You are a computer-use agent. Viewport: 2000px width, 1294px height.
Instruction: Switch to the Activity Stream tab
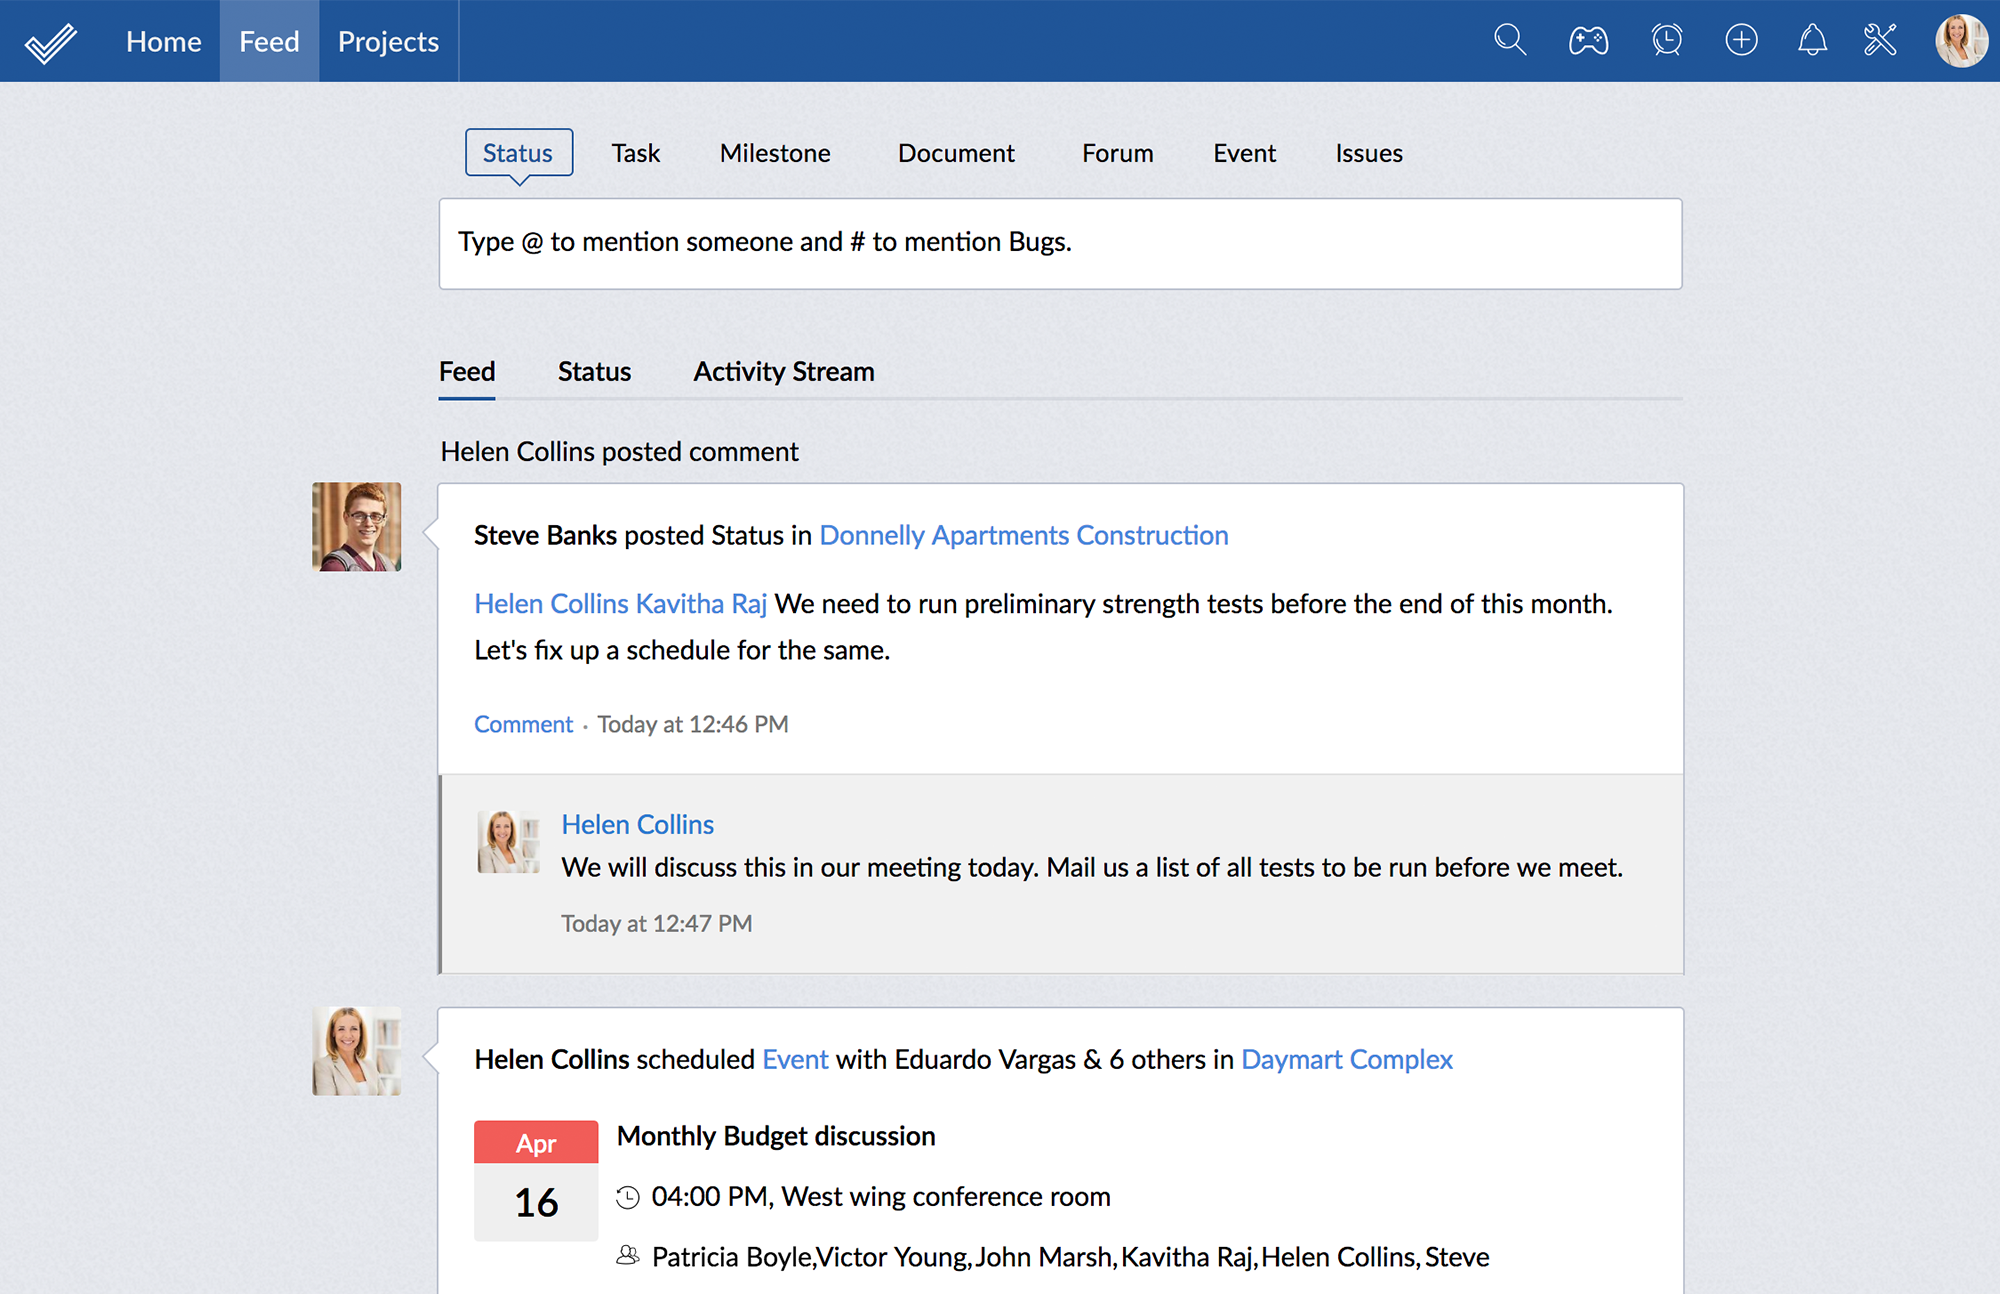point(783,372)
